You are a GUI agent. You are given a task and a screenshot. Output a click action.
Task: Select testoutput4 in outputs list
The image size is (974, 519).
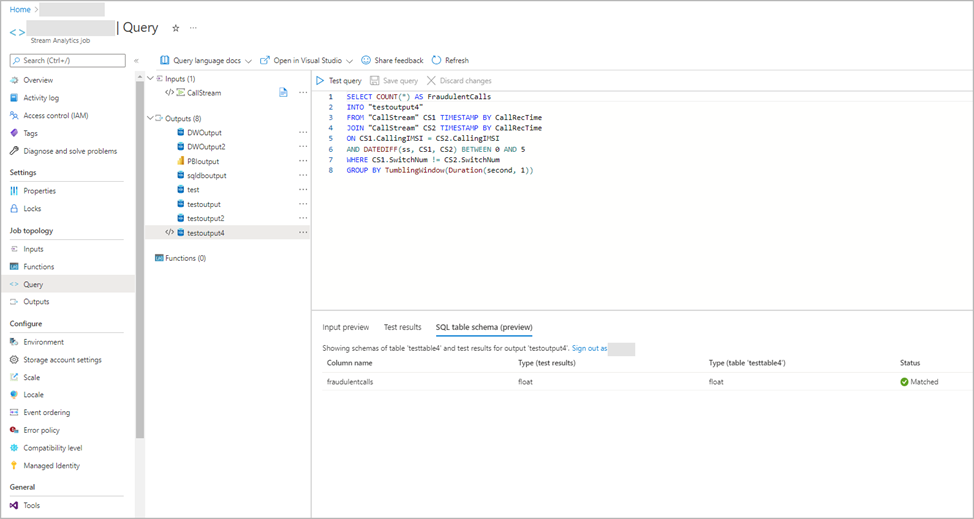pos(206,233)
